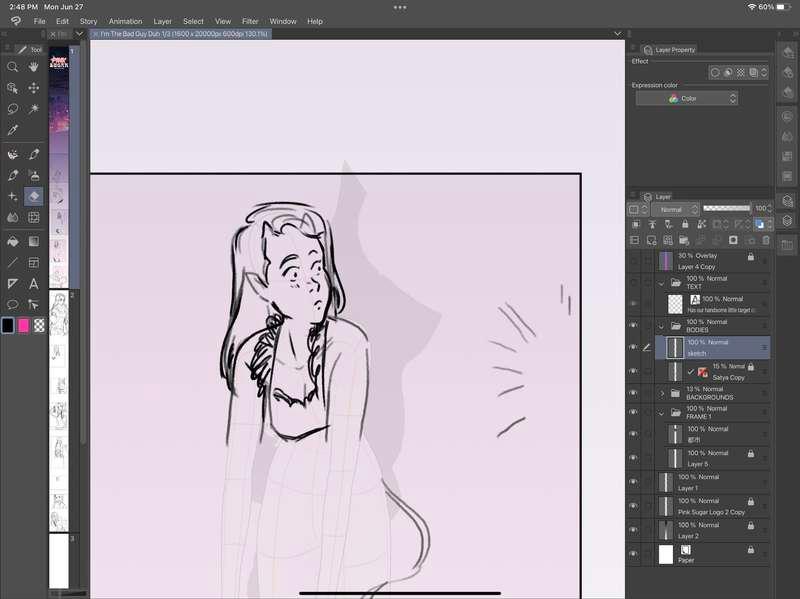Viewport: 800px width, 599px height.
Task: Select the straight line Figure tool
Action: [13, 263]
